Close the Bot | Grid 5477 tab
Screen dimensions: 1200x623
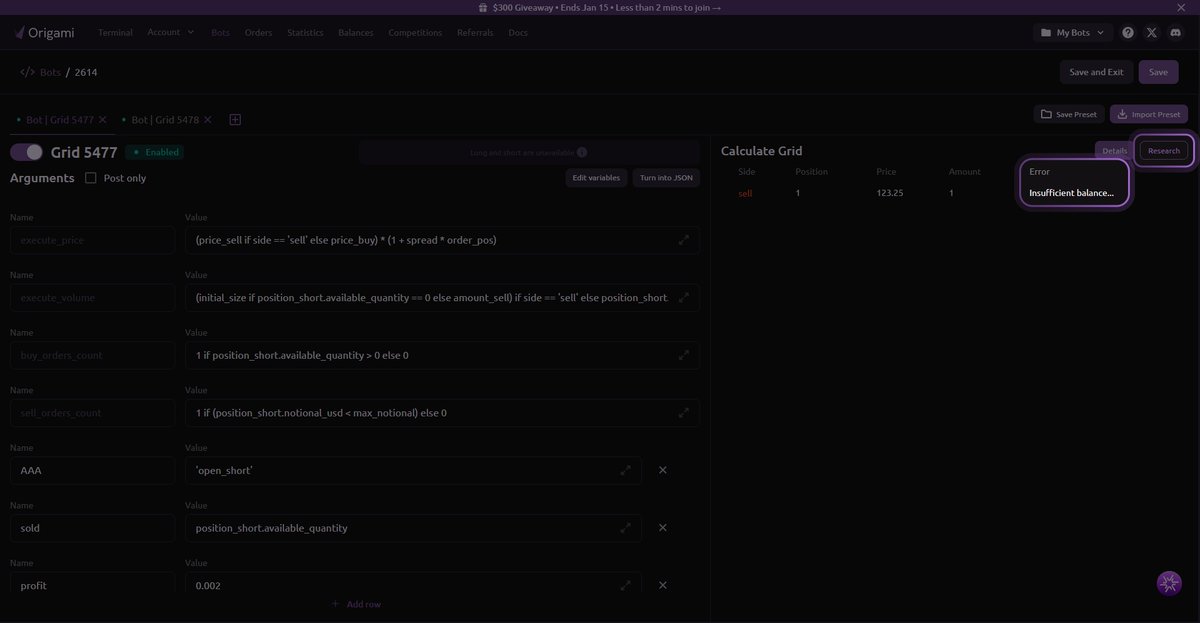(x=102, y=119)
